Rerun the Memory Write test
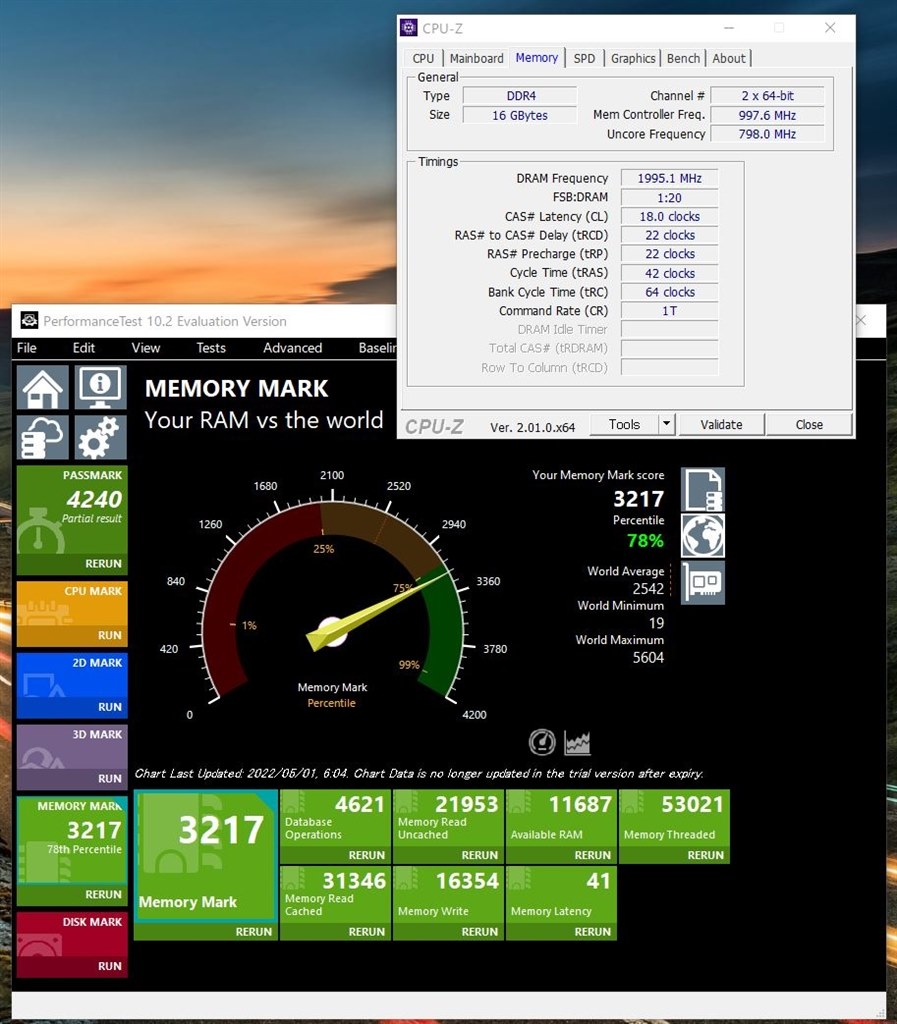This screenshot has height=1024, width=897. (x=479, y=931)
